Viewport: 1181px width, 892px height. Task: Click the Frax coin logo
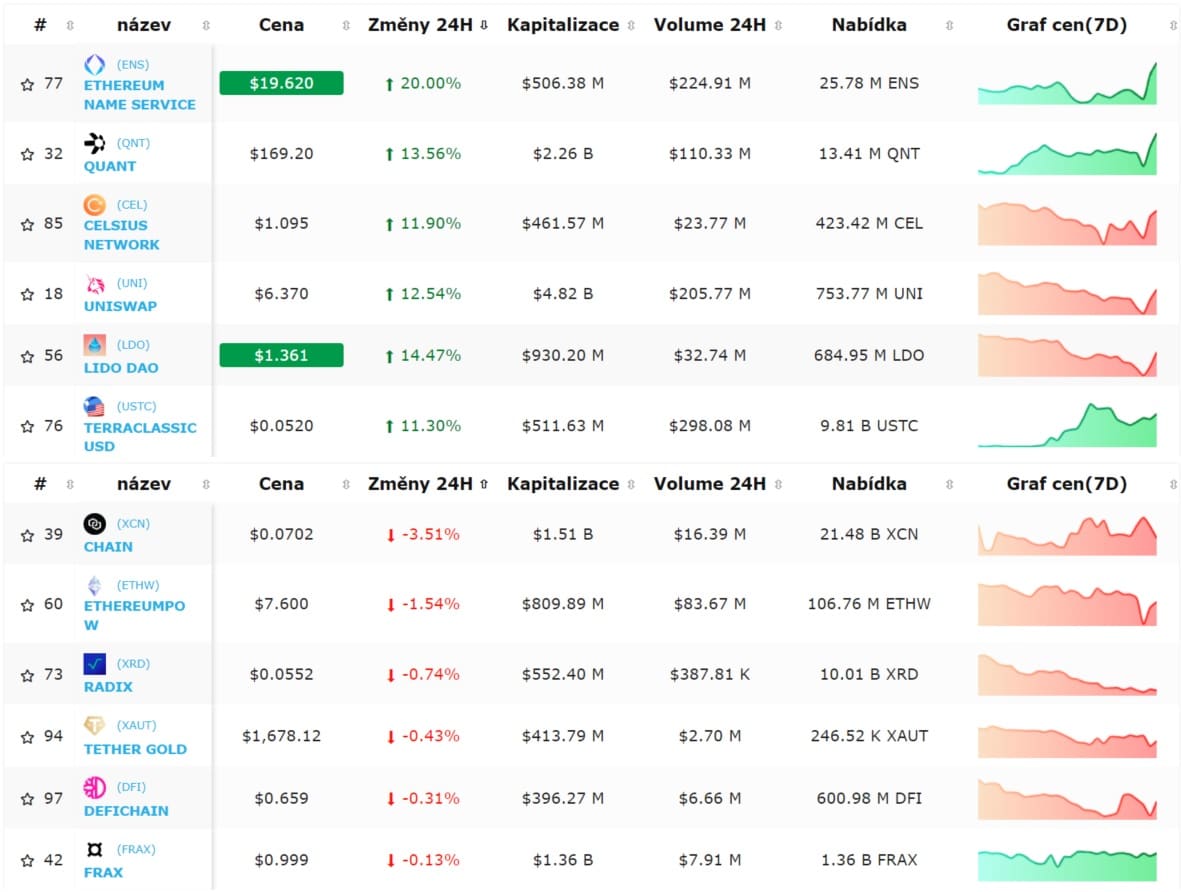tap(94, 850)
